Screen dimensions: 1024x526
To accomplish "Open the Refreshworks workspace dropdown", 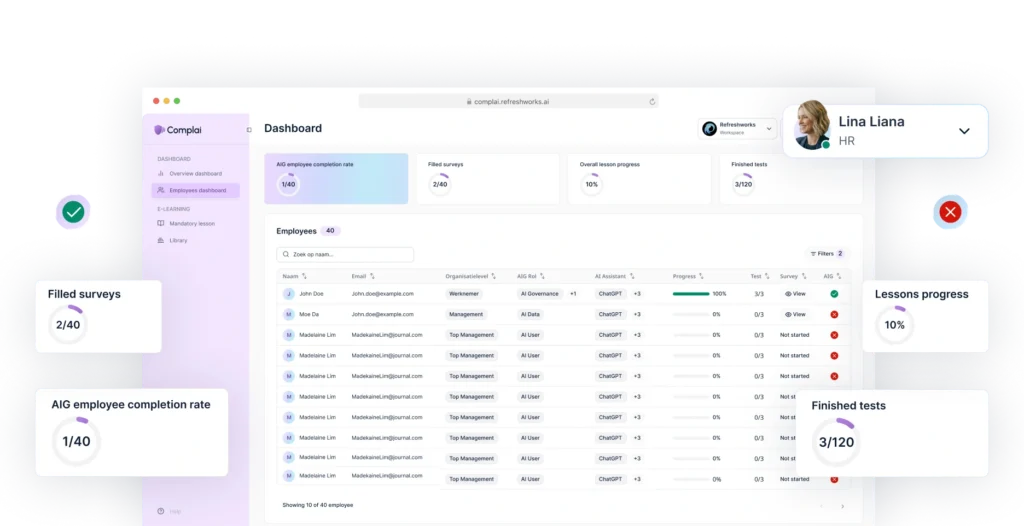I will pos(768,128).
